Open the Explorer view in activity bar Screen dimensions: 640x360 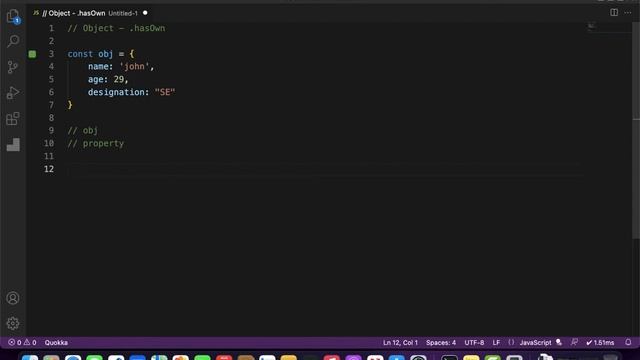(x=13, y=16)
